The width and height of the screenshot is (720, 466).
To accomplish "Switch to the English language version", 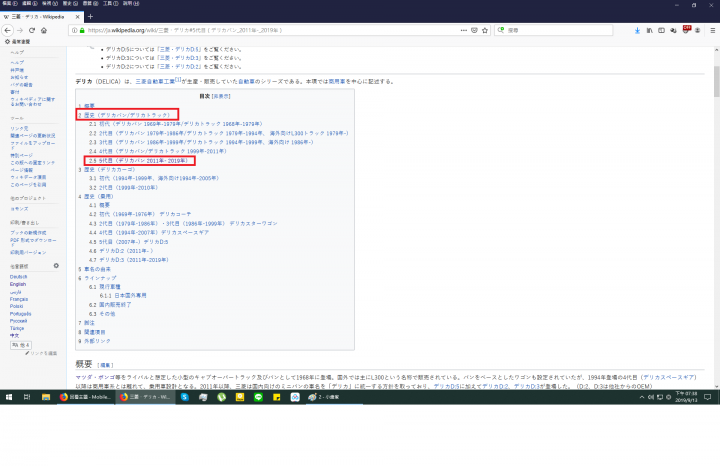I will (18, 284).
